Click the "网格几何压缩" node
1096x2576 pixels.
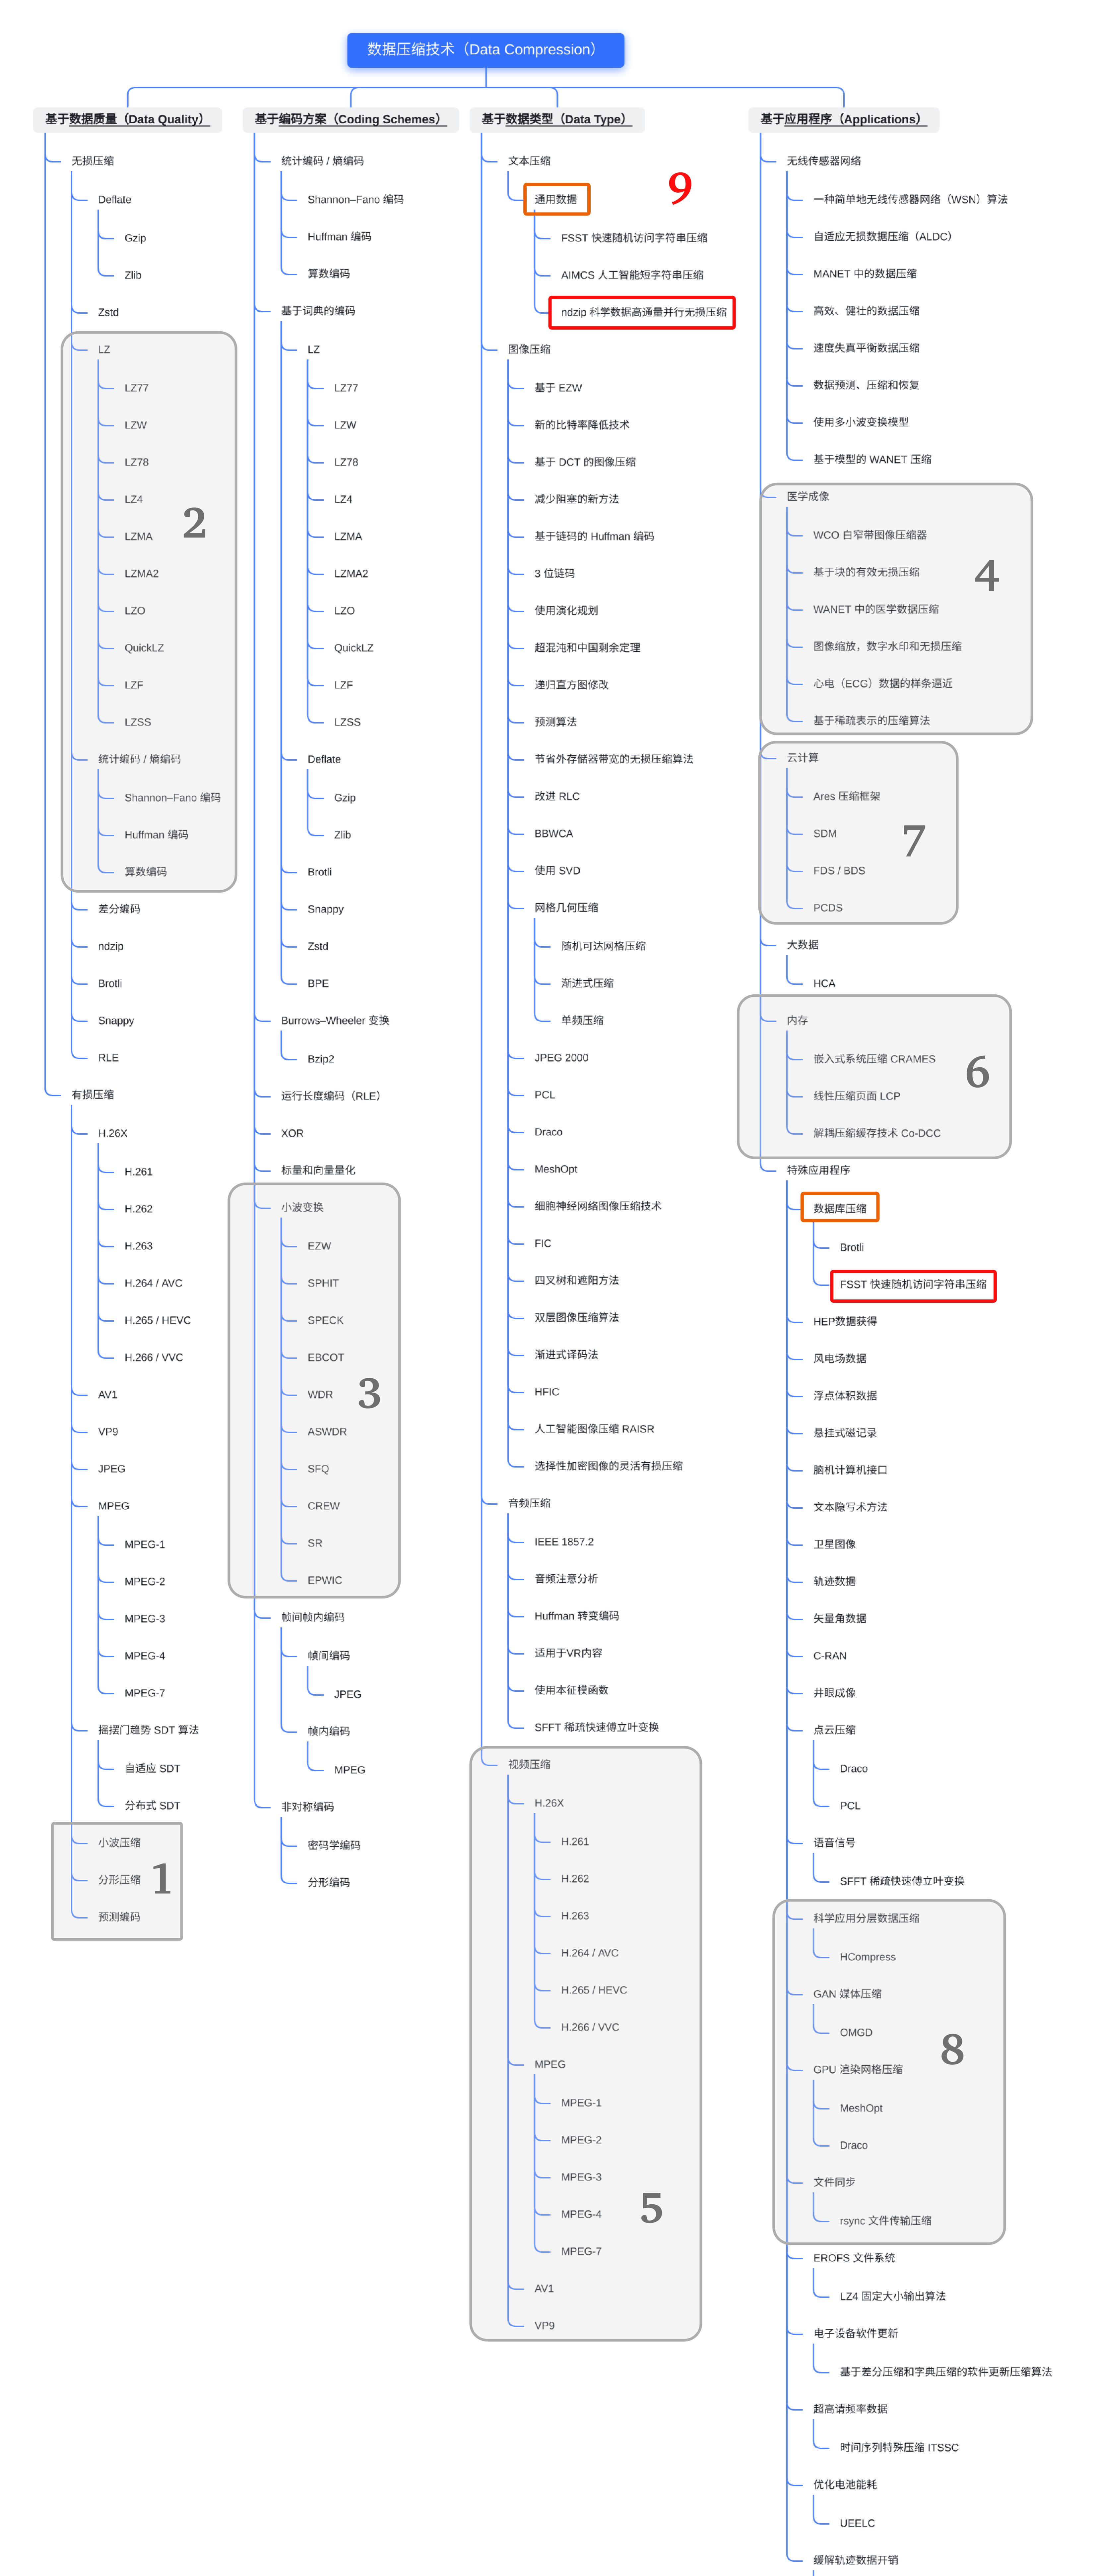[x=566, y=908]
